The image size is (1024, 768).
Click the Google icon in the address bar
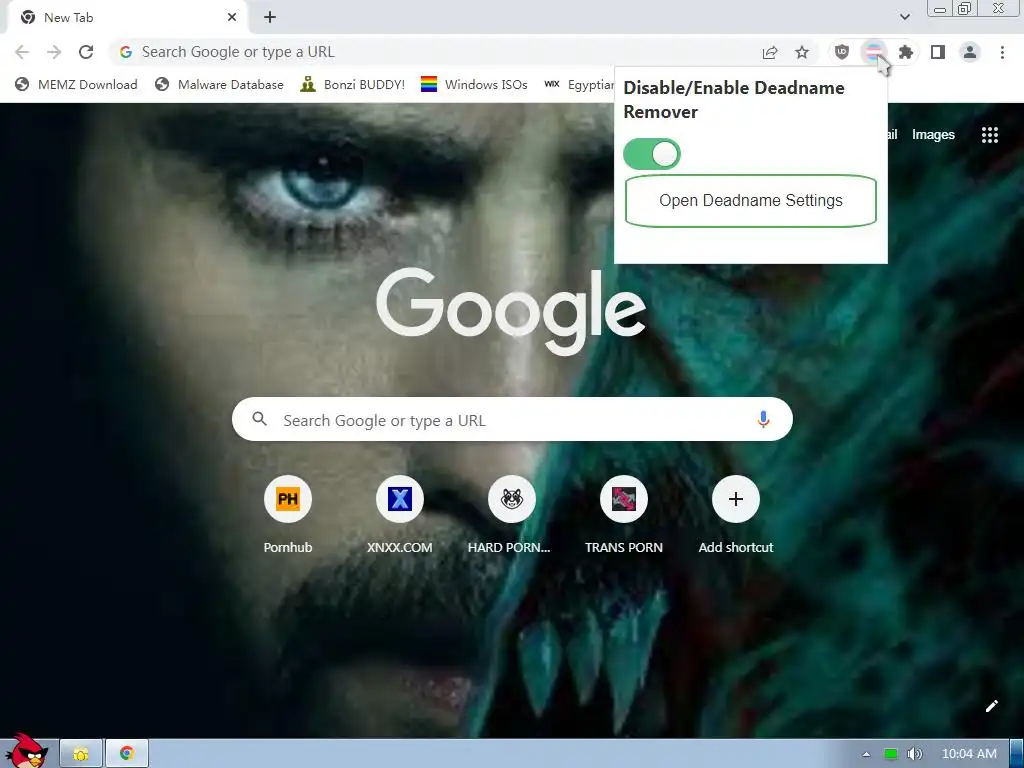pos(126,52)
